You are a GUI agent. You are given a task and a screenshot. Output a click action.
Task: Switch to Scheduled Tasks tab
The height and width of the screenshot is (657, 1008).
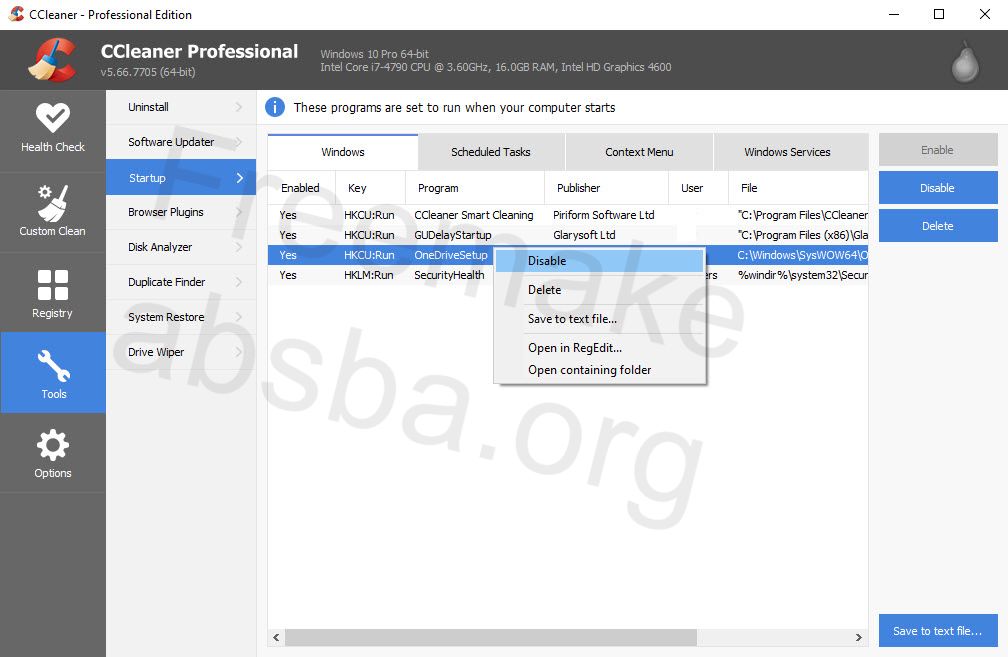[491, 152]
